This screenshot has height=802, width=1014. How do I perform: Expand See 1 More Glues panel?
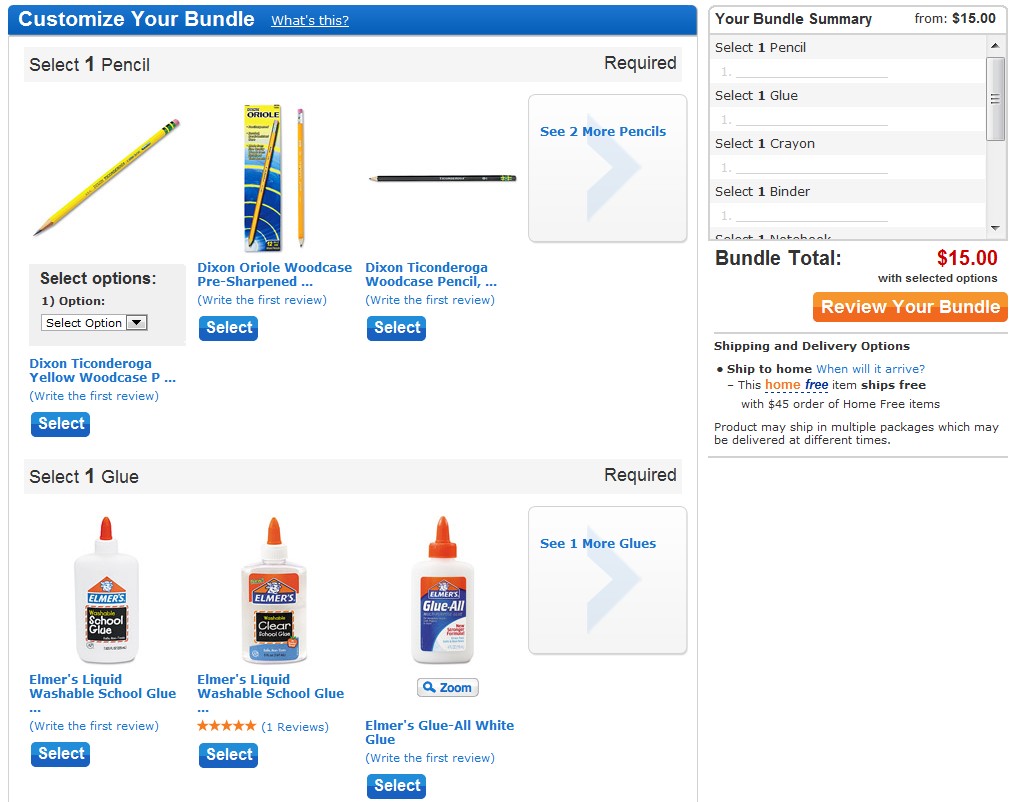click(607, 580)
